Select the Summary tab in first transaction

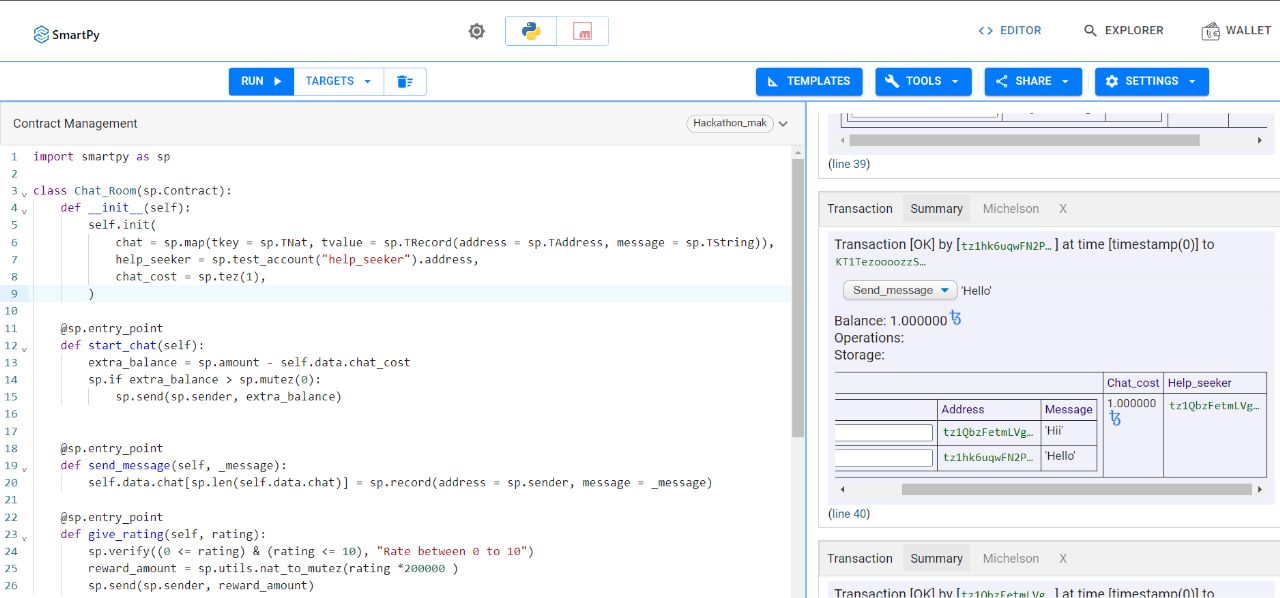(x=936, y=209)
